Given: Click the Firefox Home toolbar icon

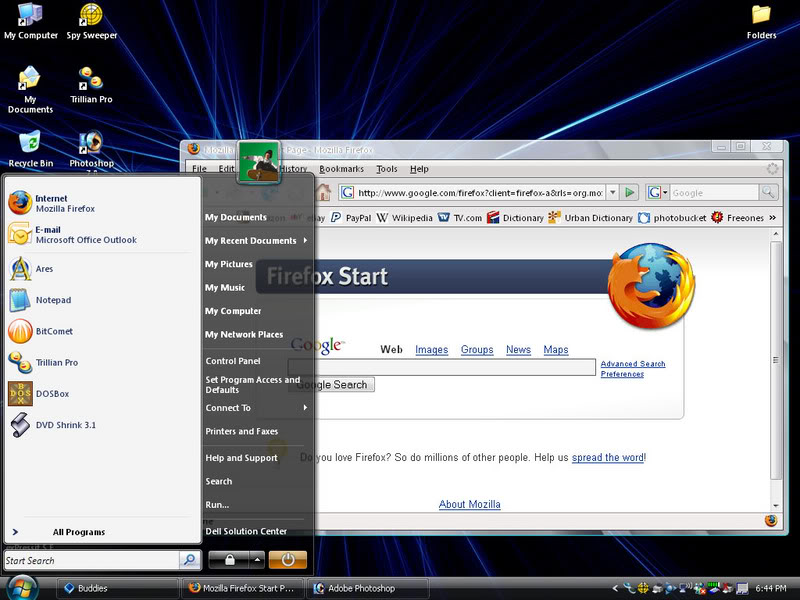Looking at the screenshot, I should click(323, 192).
